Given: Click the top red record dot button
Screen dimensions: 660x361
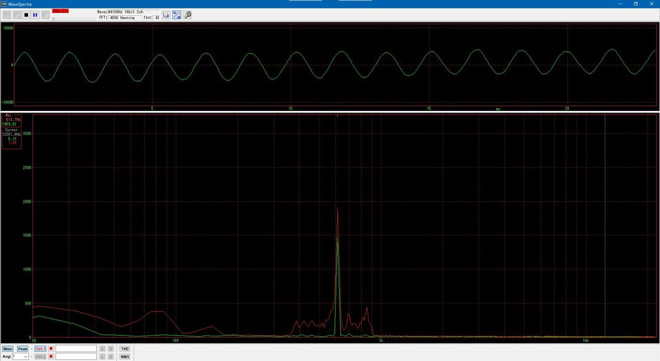Looking at the screenshot, I should point(51,349).
